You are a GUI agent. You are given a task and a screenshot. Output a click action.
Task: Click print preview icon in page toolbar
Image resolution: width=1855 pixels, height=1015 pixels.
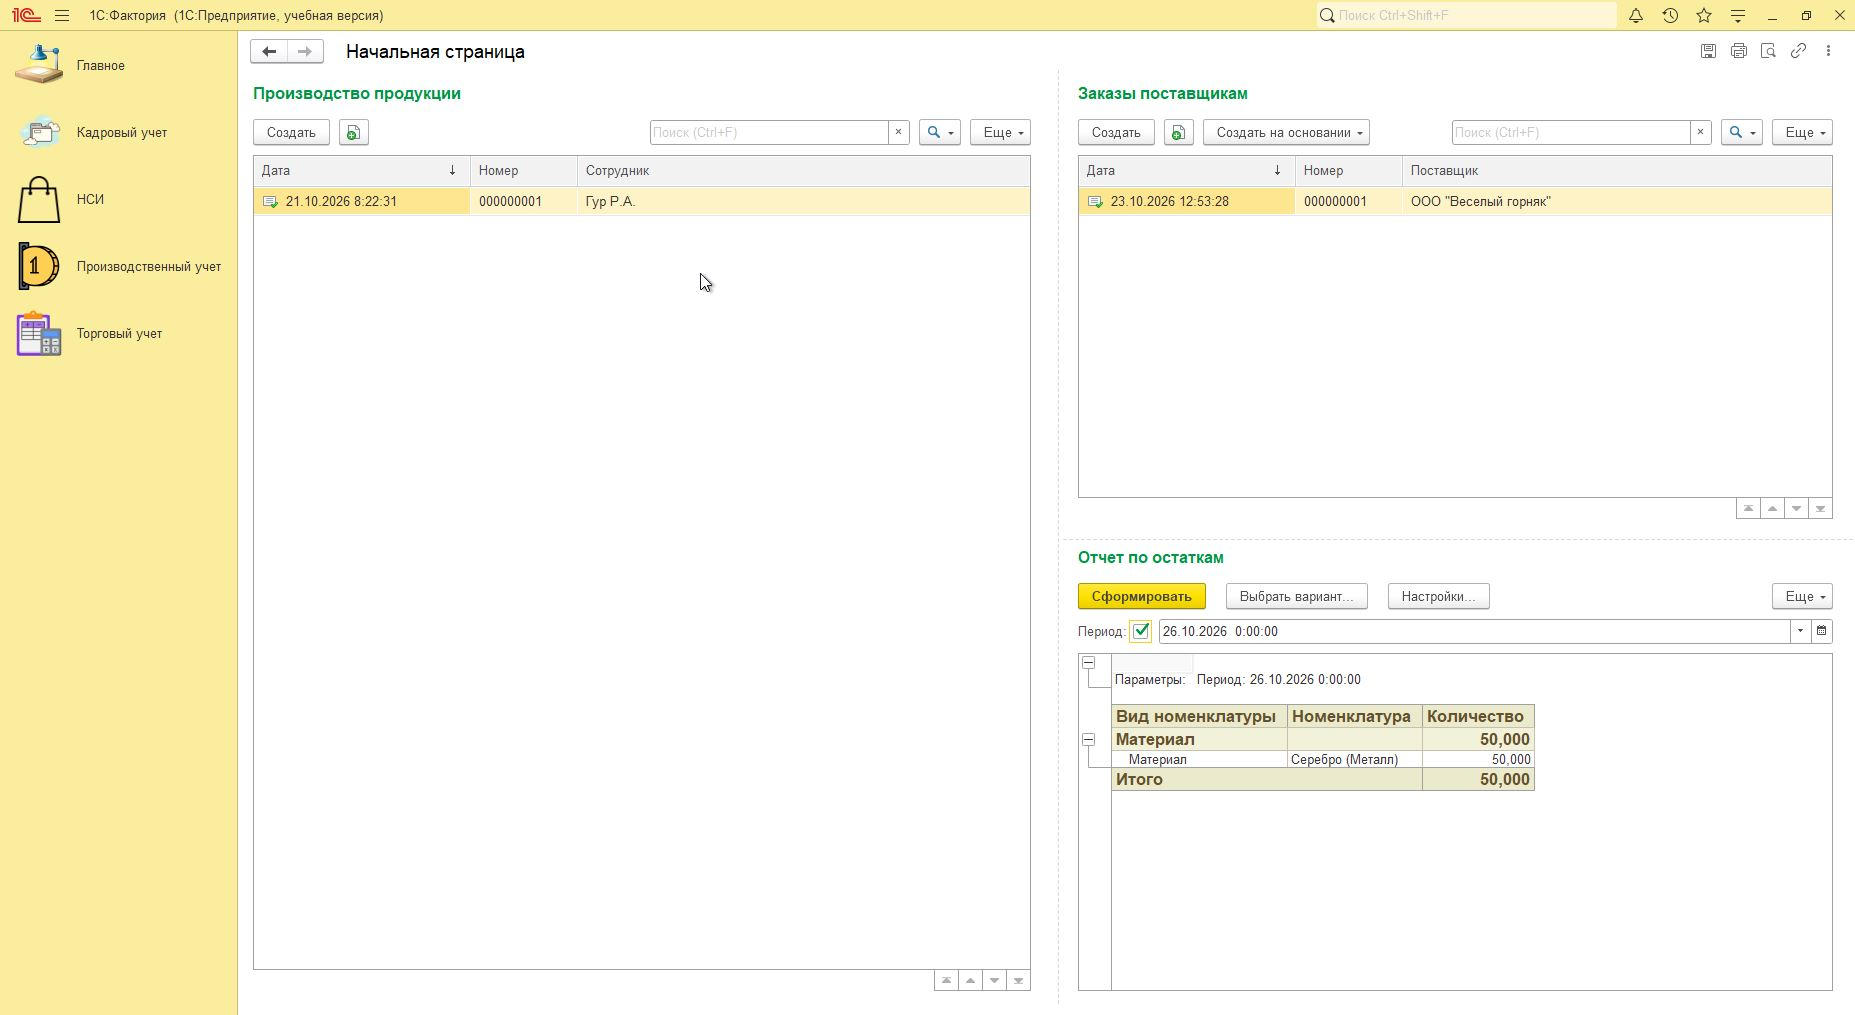[1768, 51]
